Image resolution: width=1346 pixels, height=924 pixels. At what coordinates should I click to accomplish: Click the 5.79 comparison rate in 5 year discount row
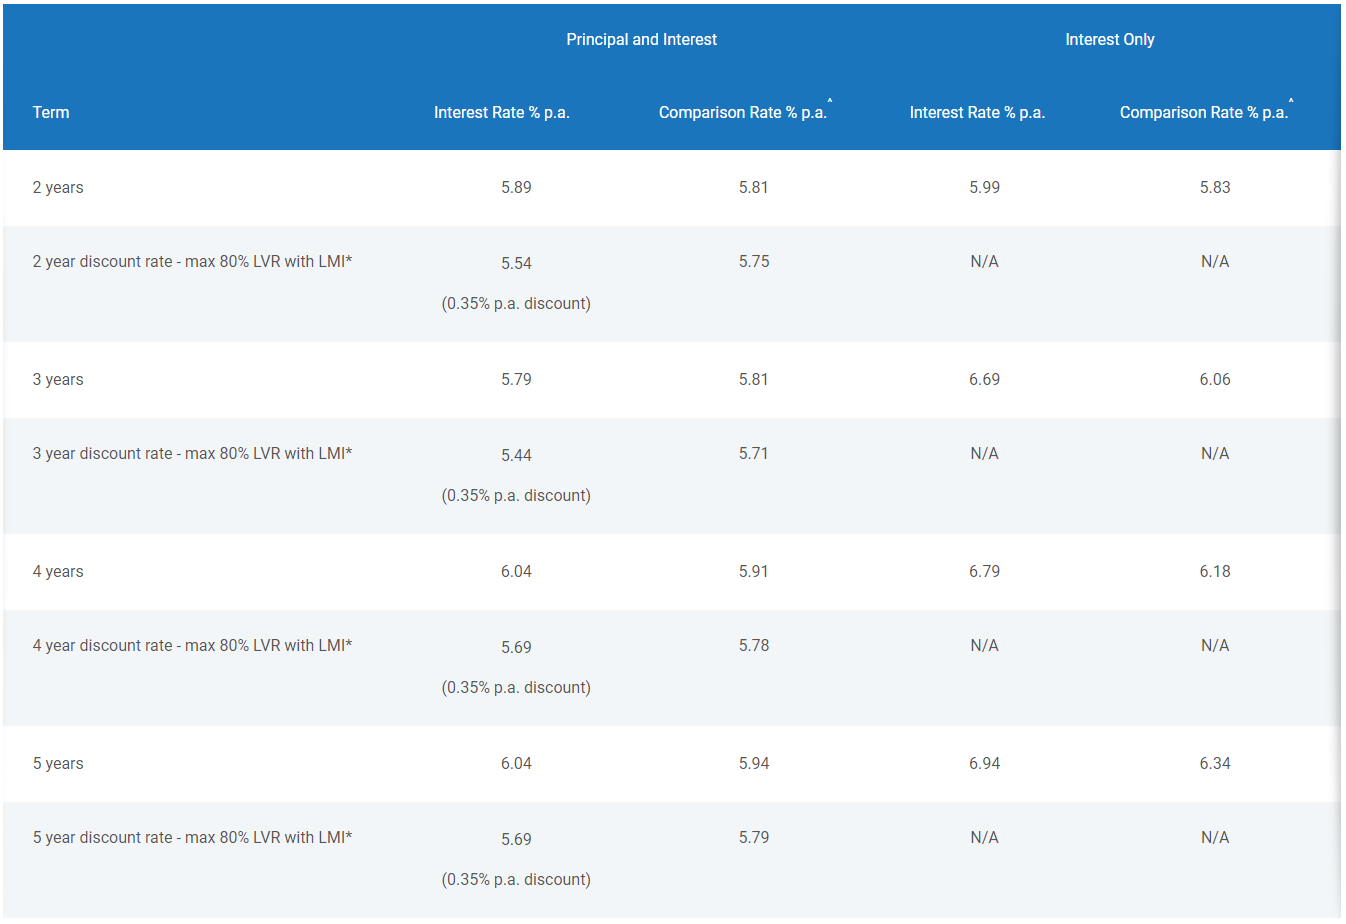click(754, 838)
